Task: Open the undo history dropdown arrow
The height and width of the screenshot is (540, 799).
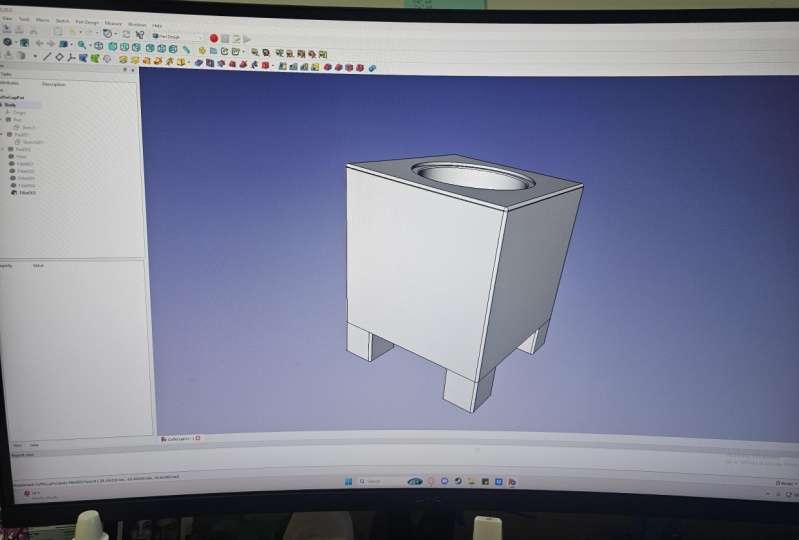Action: pyautogui.click(x=81, y=33)
